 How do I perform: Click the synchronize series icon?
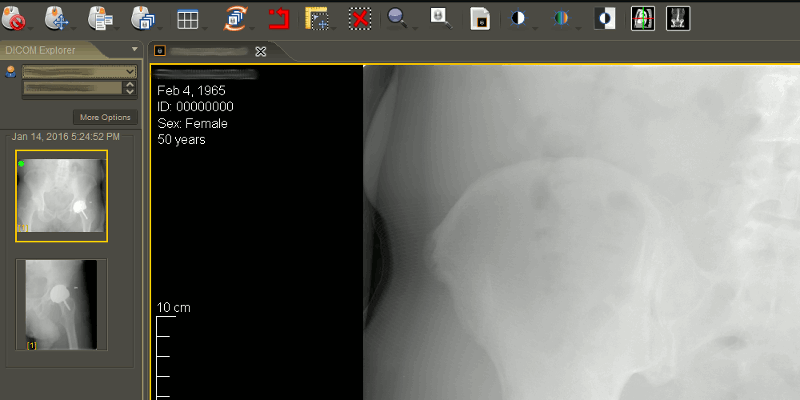pos(235,18)
